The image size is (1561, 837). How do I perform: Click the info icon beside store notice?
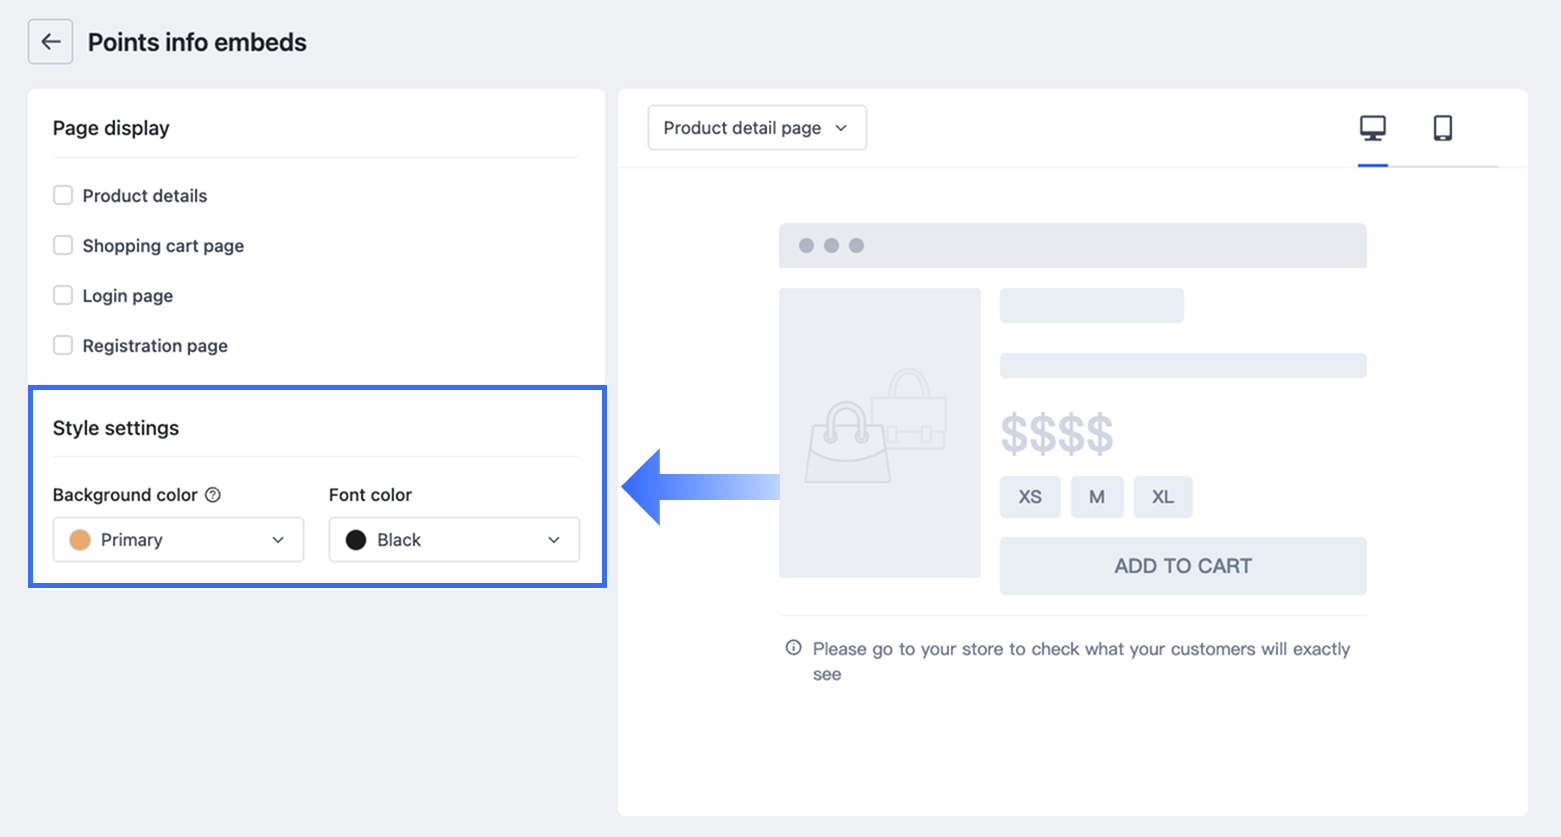(793, 648)
